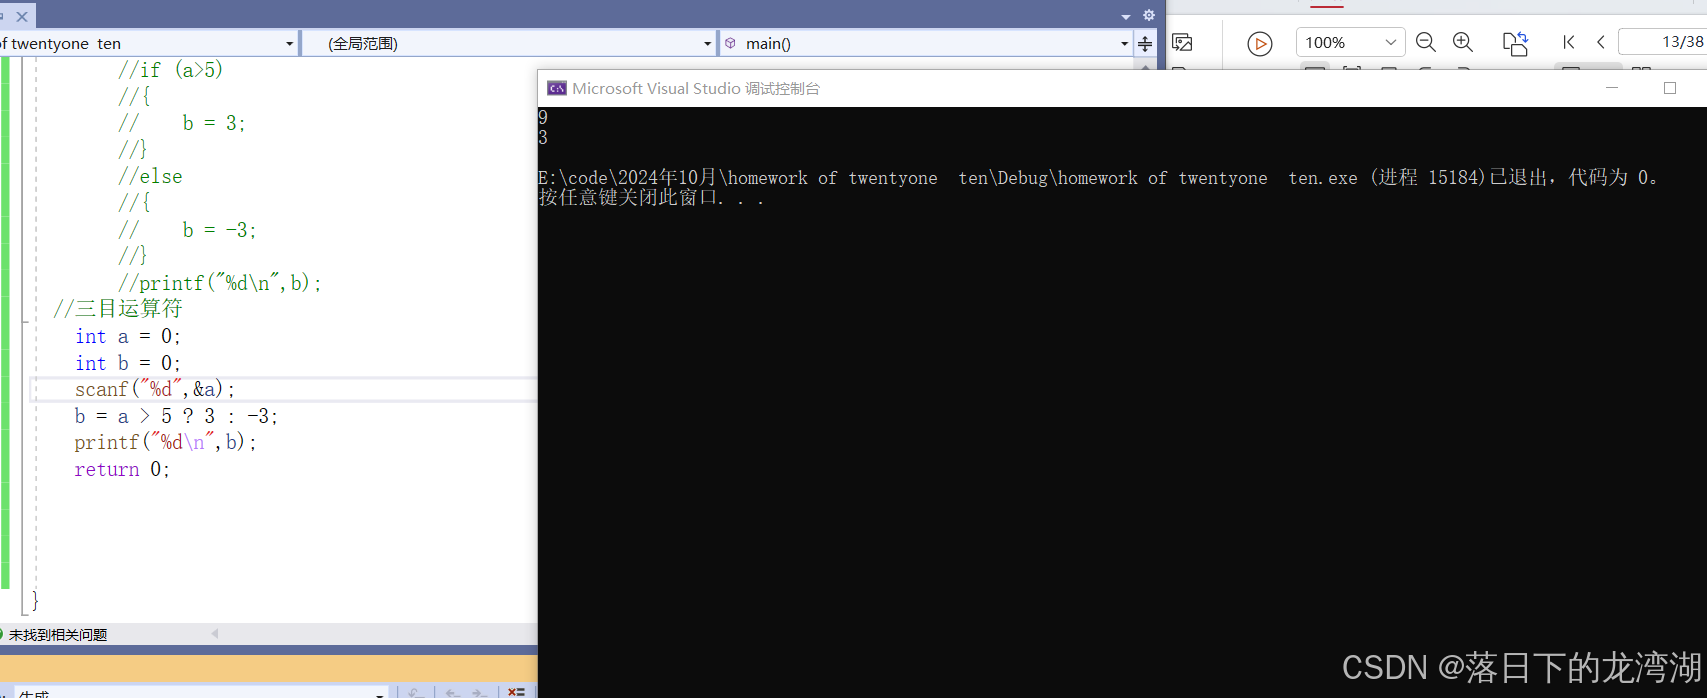Image resolution: width=1707 pixels, height=698 pixels.
Task: Open the editor window settings gear
Action: tap(1149, 15)
